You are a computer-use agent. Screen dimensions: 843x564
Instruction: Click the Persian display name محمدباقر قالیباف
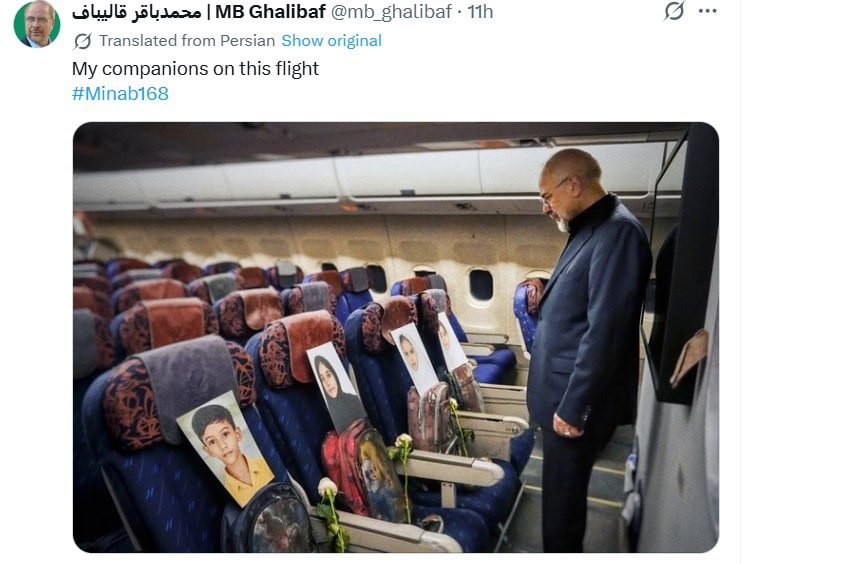click(x=137, y=11)
